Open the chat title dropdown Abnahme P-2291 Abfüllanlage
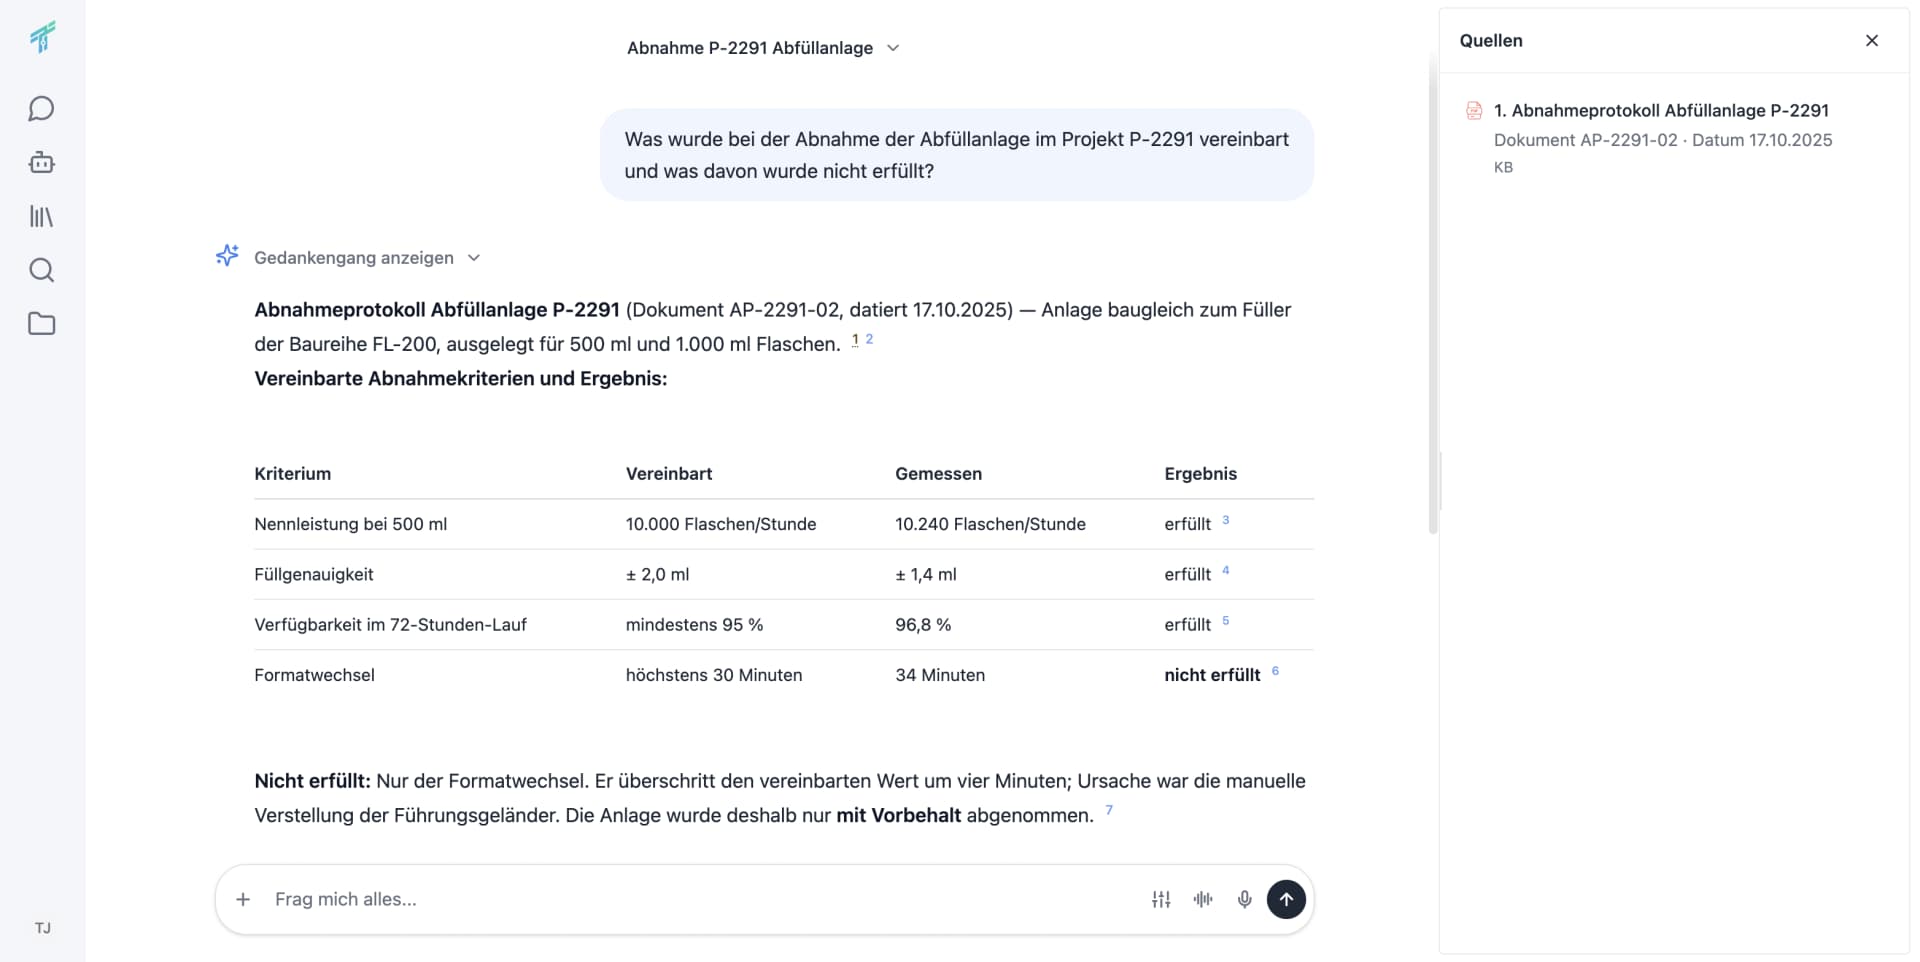 (x=763, y=48)
